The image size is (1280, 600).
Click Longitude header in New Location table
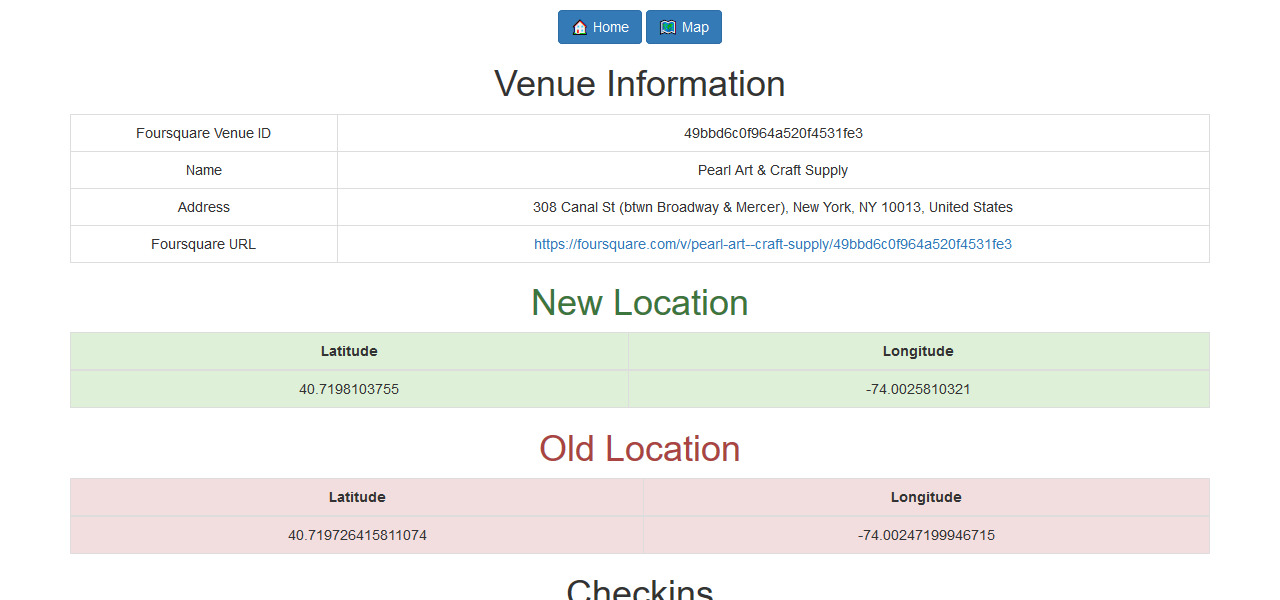pos(918,351)
